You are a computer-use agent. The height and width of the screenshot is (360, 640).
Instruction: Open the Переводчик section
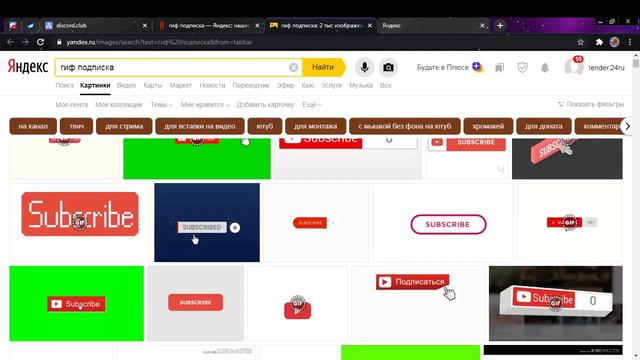(x=251, y=85)
